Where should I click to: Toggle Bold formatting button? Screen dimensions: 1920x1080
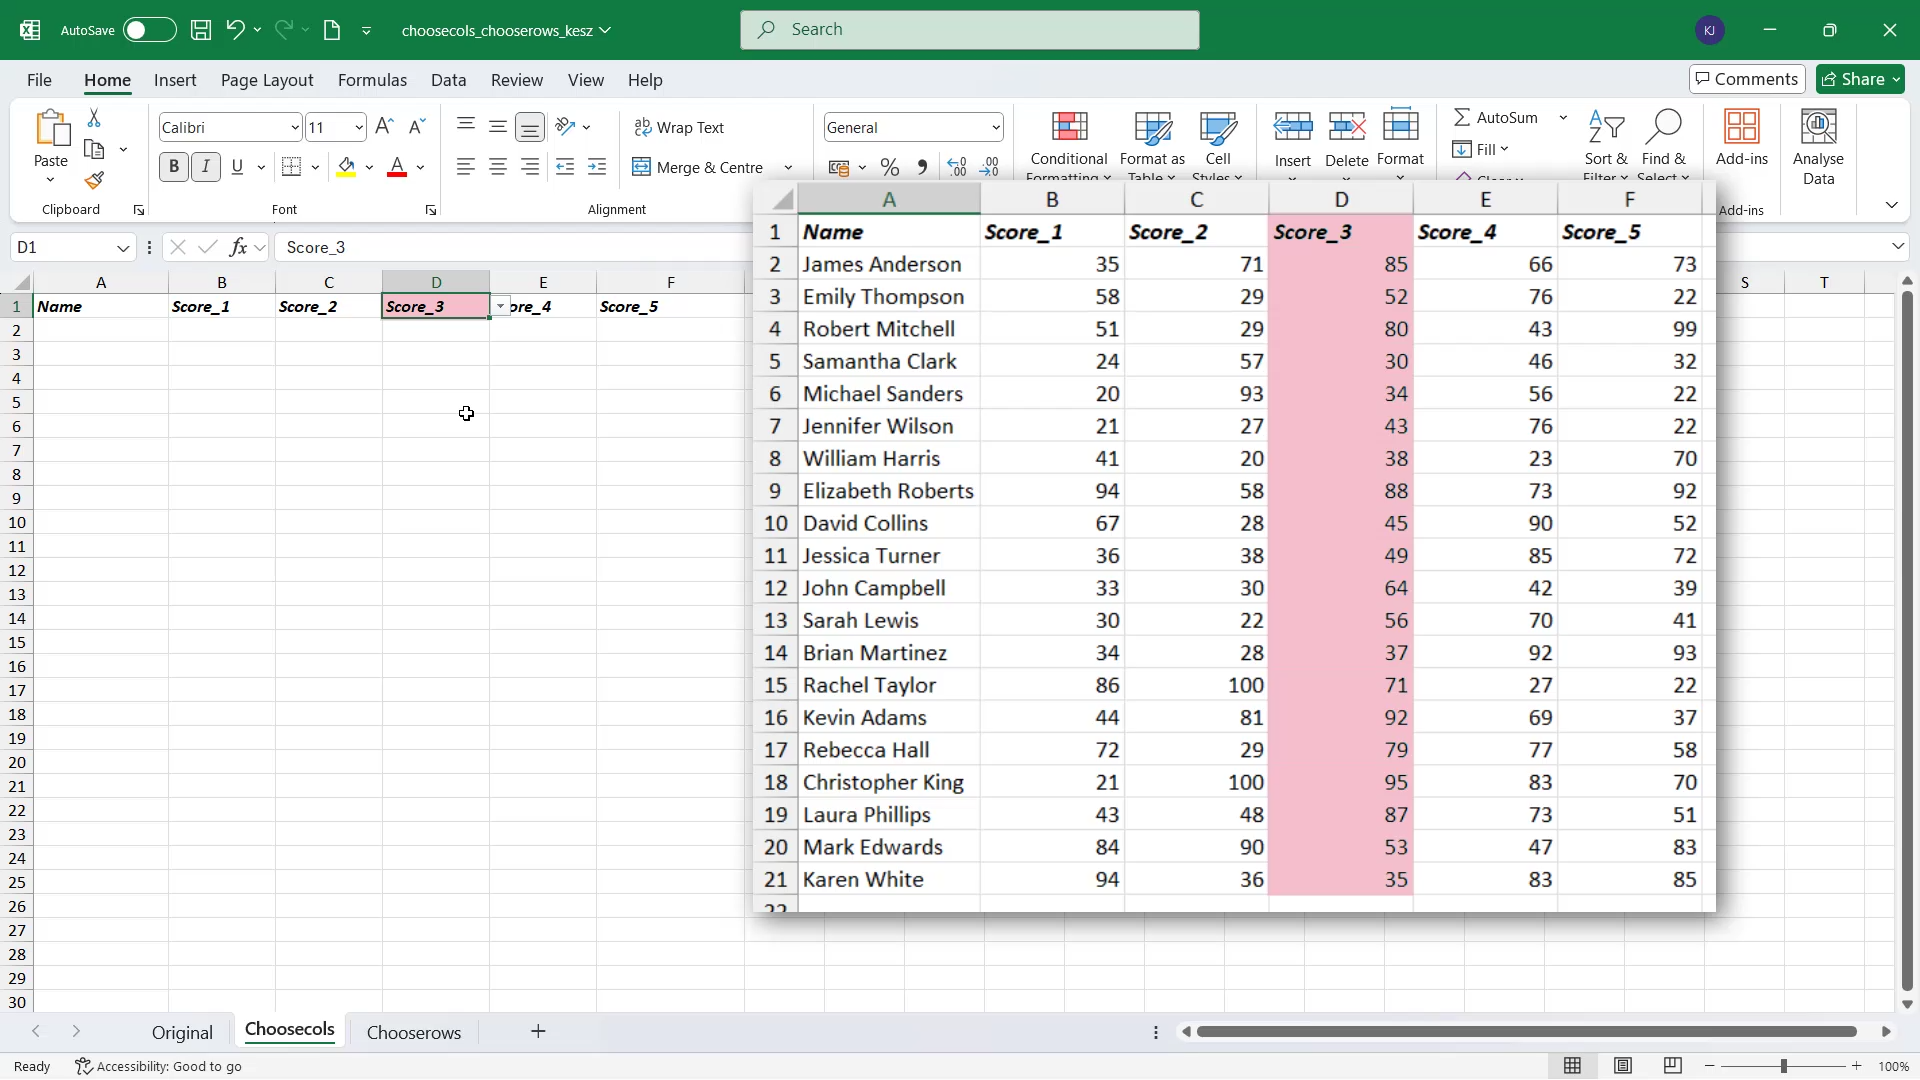(174, 167)
